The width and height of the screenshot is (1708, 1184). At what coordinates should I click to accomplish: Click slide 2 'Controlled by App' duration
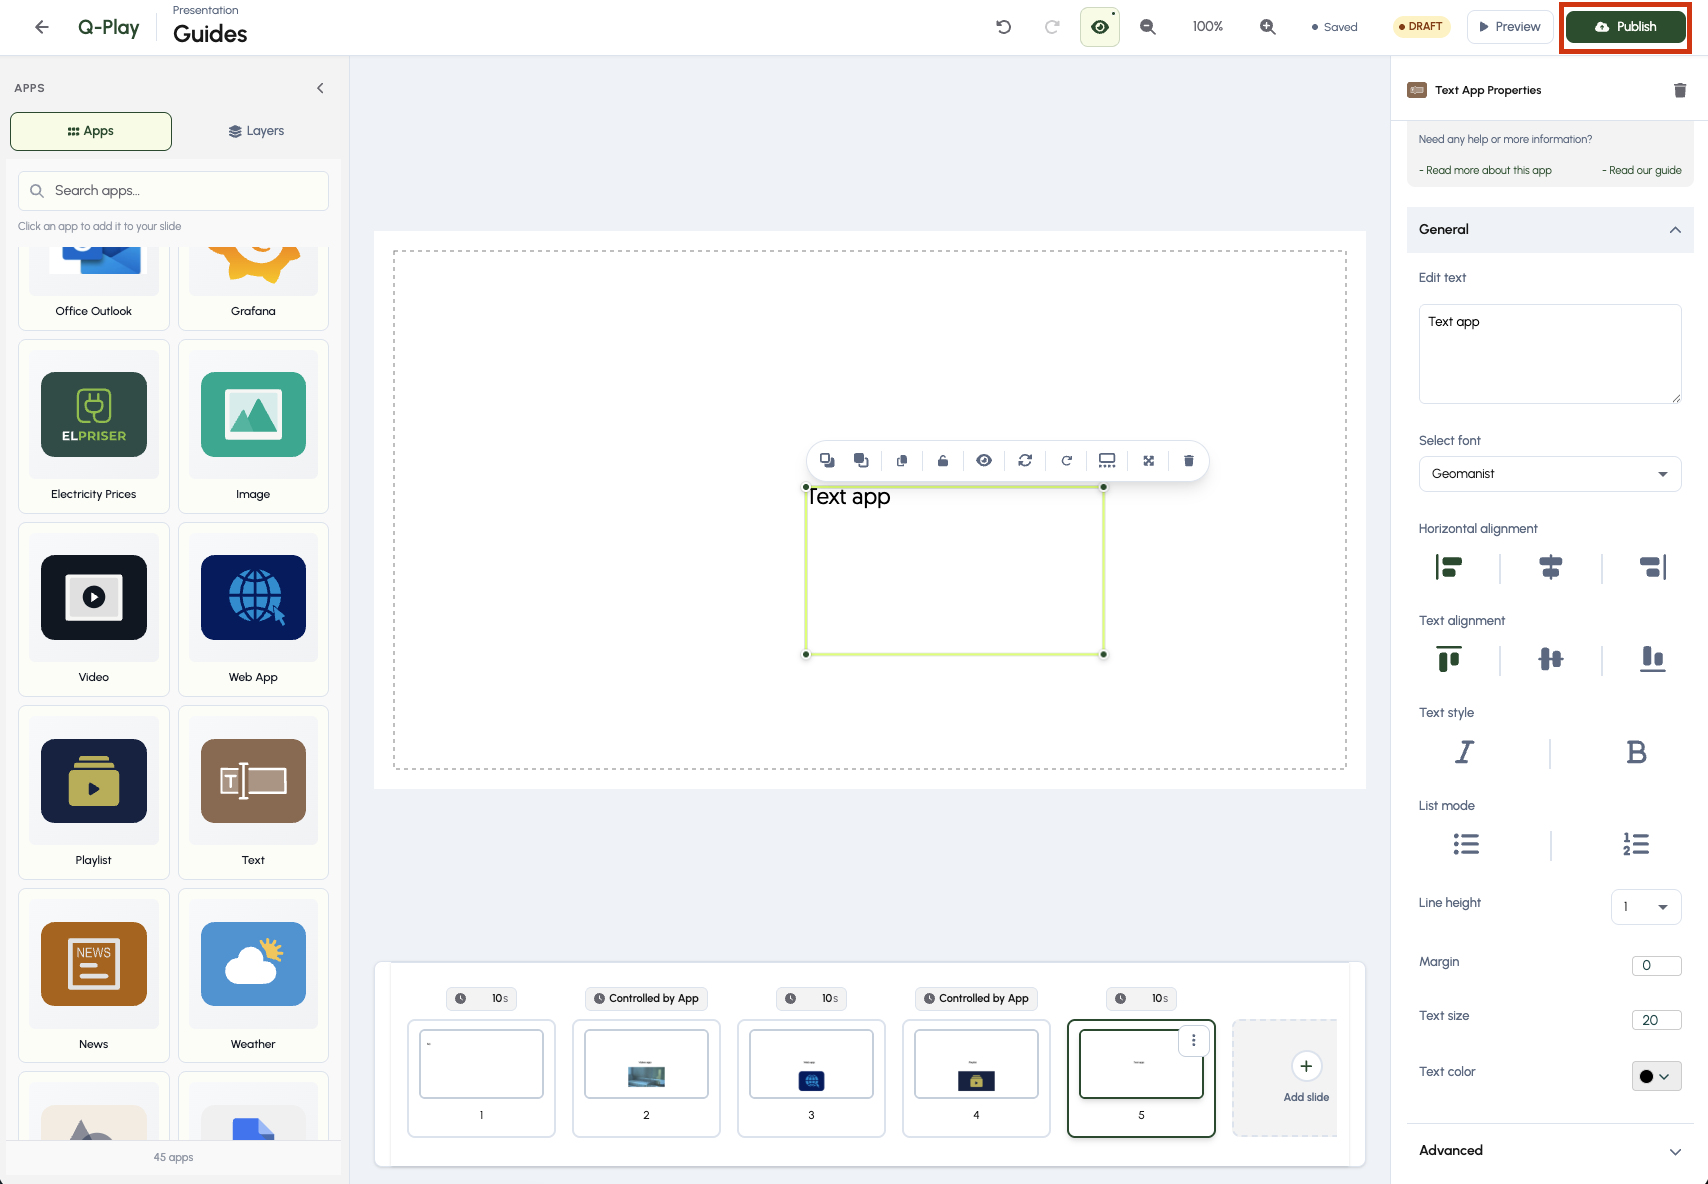[x=646, y=999]
